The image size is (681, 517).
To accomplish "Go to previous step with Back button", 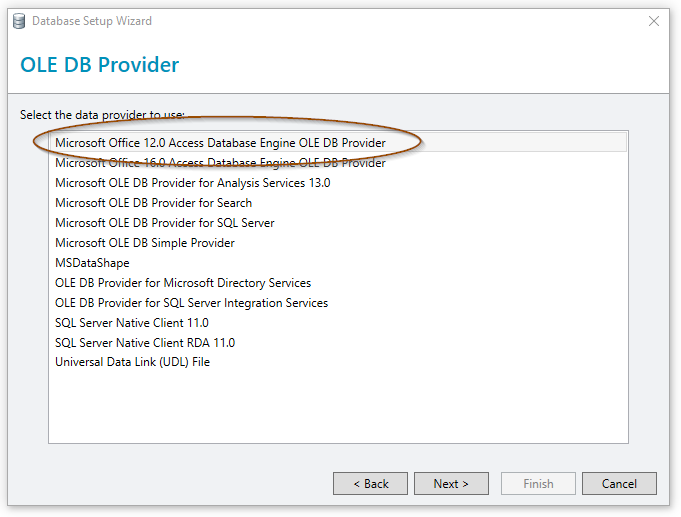I will click(370, 484).
